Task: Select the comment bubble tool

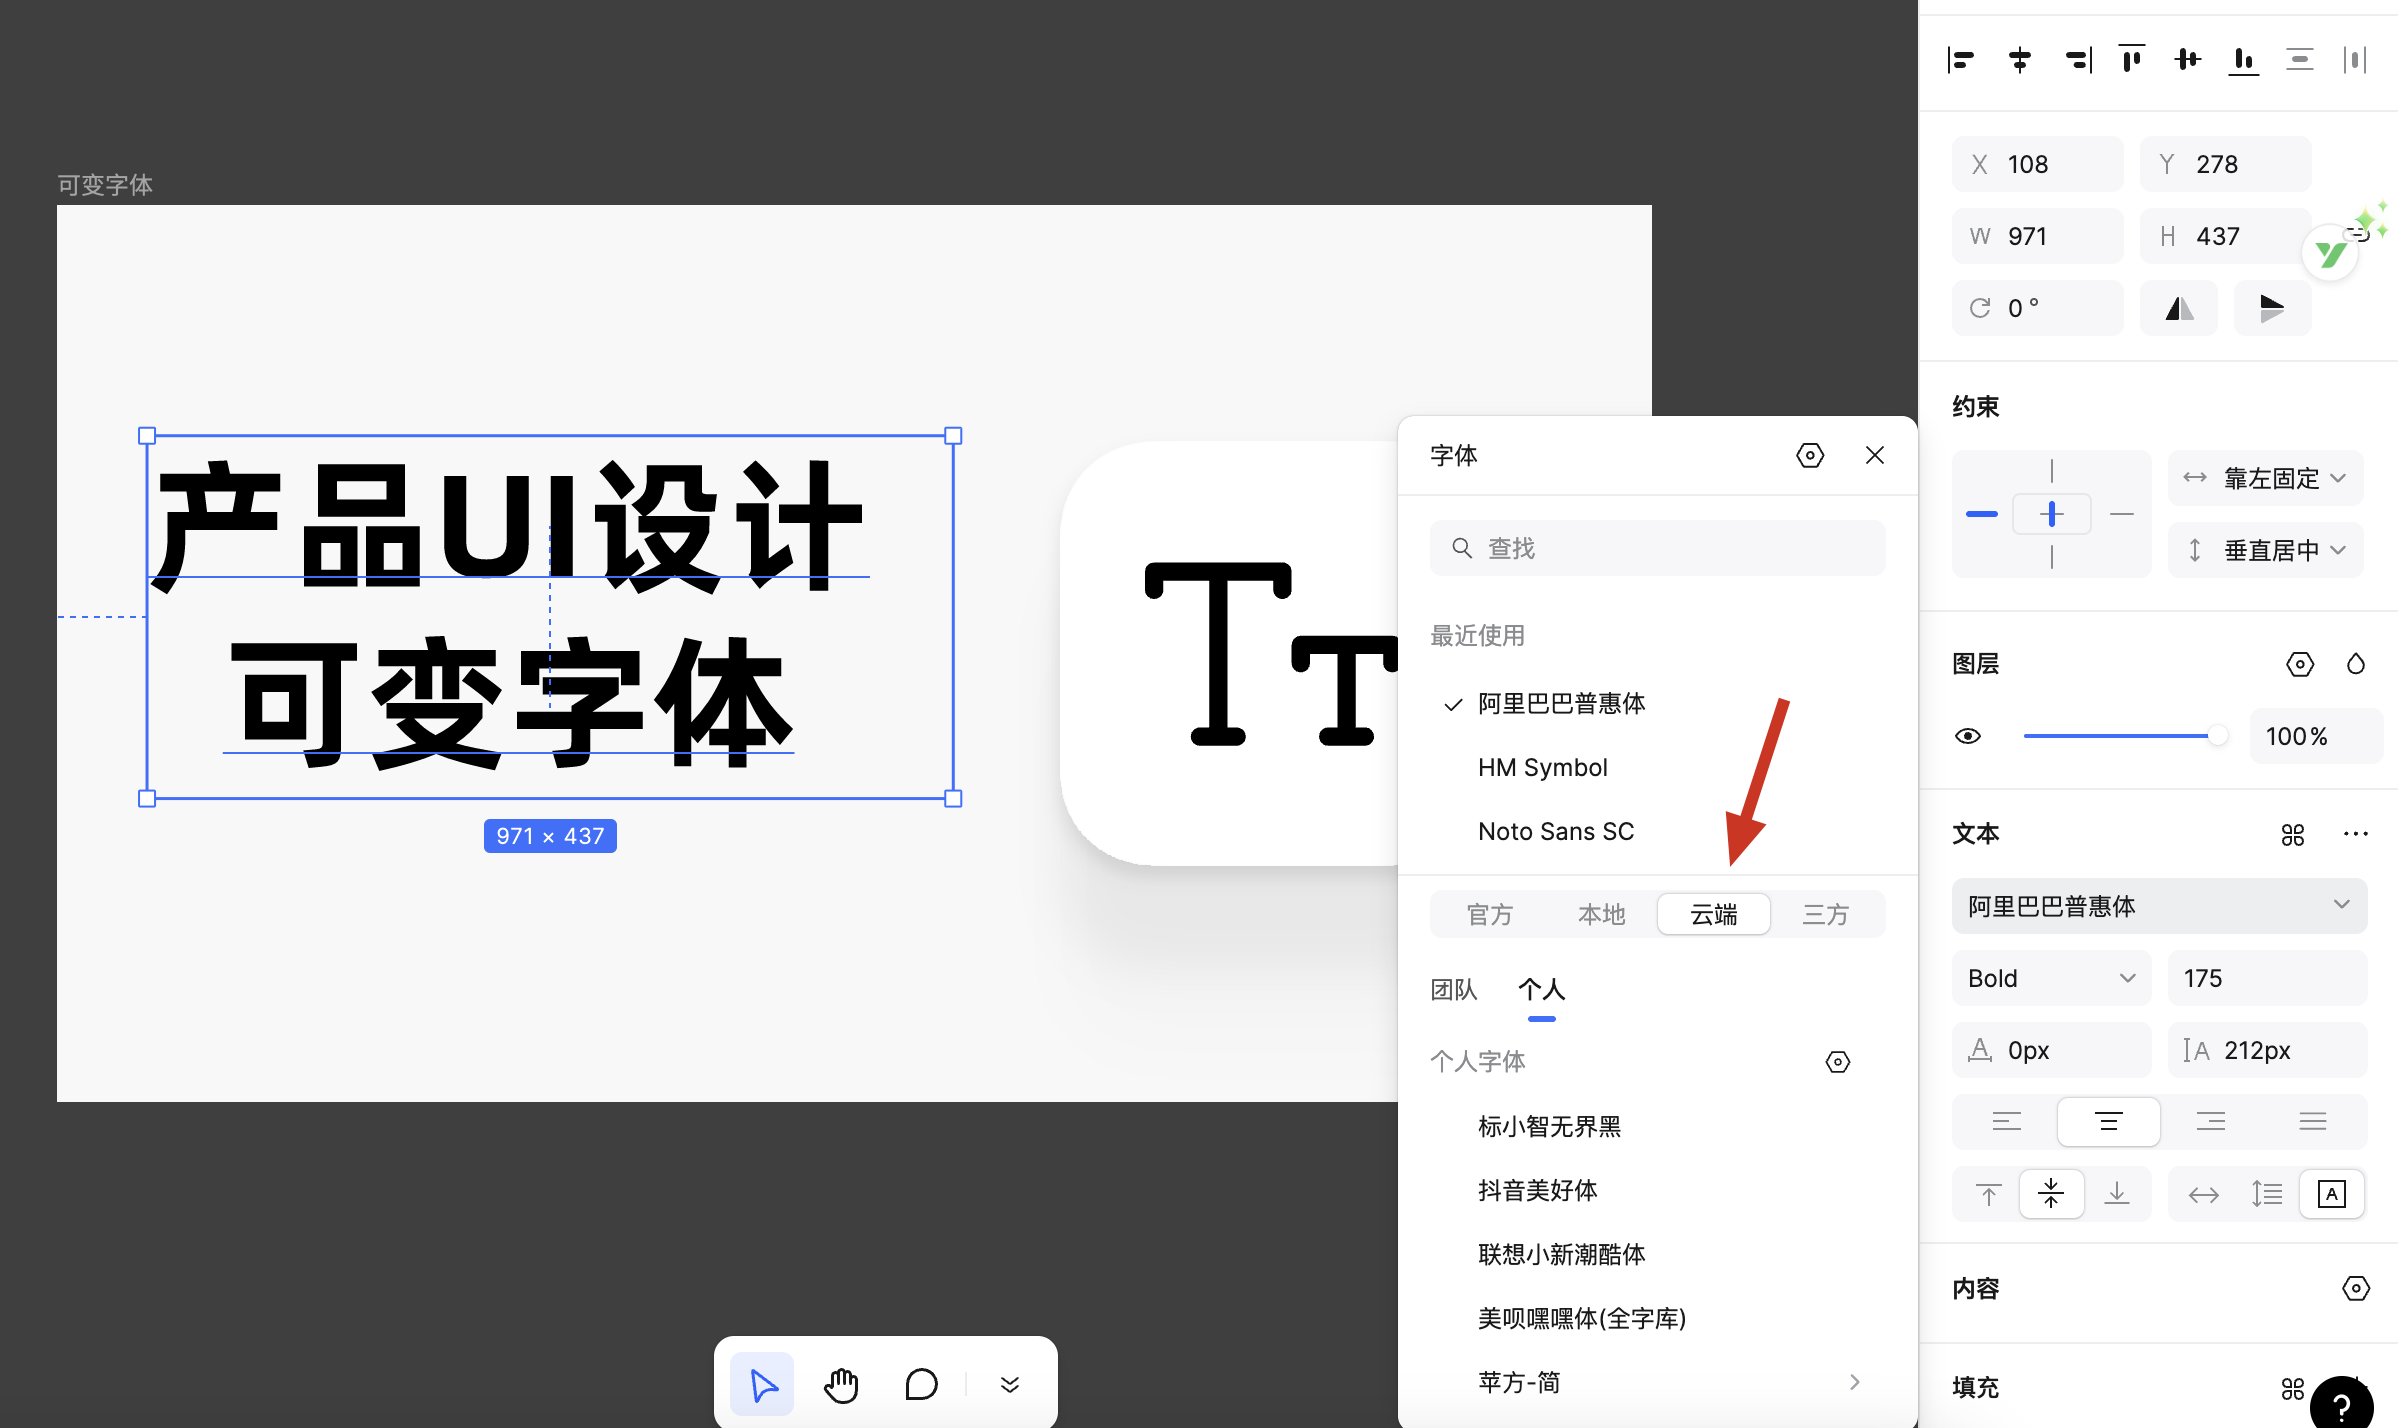Action: pyautogui.click(x=920, y=1385)
